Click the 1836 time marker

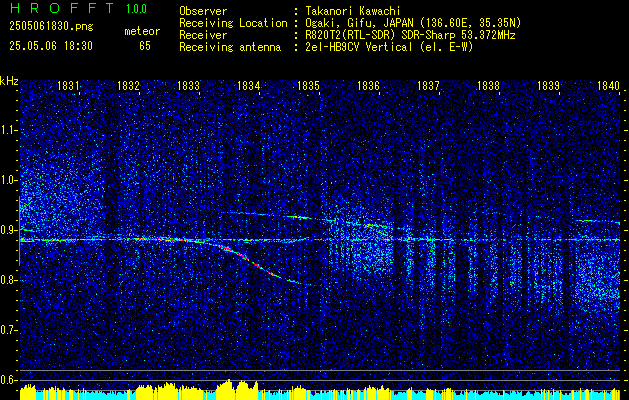[368, 85]
